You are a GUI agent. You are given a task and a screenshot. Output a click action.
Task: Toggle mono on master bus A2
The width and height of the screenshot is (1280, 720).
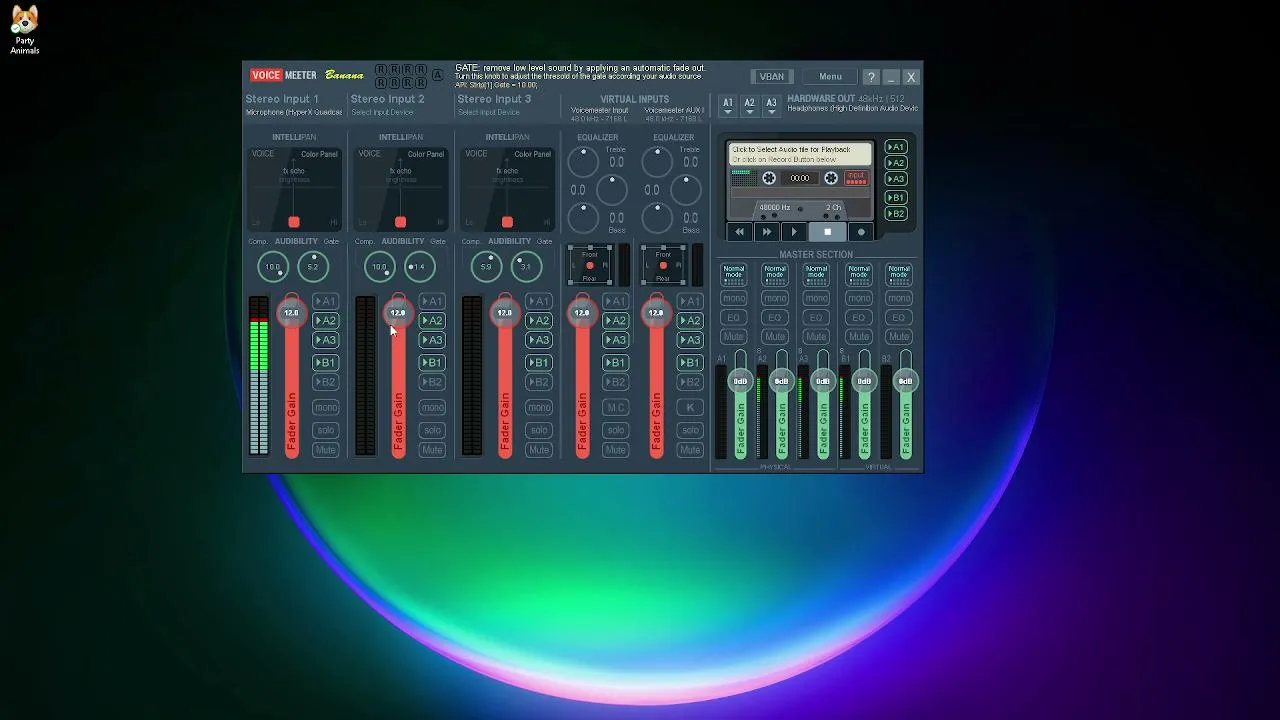(775, 299)
